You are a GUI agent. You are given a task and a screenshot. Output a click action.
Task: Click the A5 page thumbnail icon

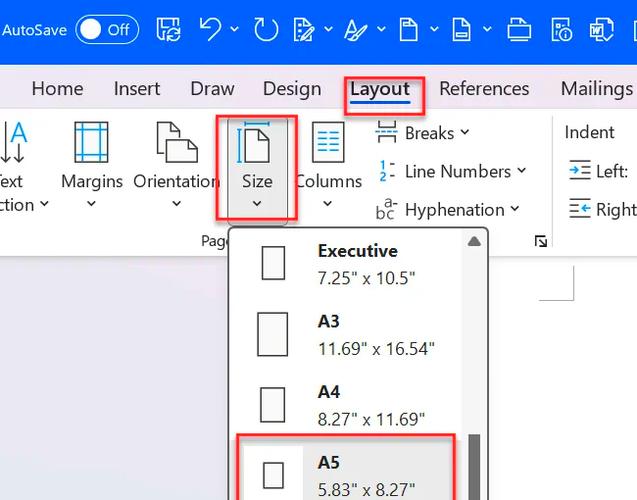coord(273,475)
